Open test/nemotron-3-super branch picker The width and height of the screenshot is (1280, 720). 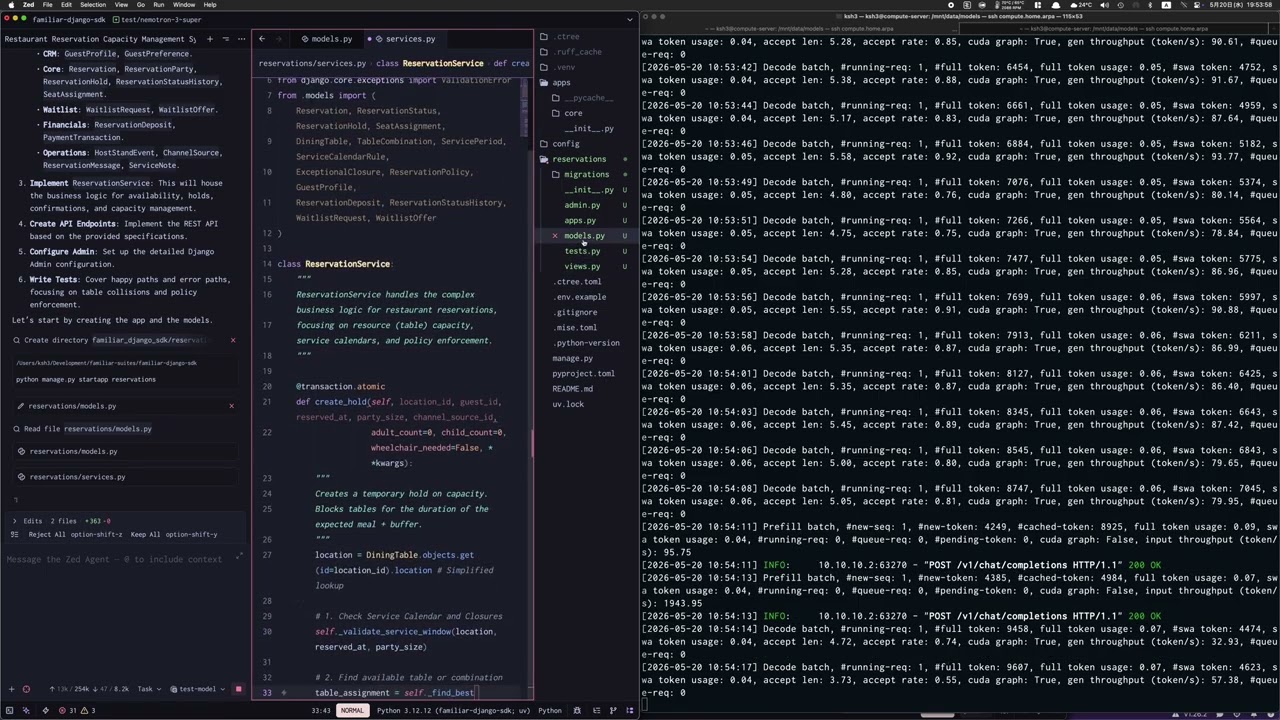(157, 19)
